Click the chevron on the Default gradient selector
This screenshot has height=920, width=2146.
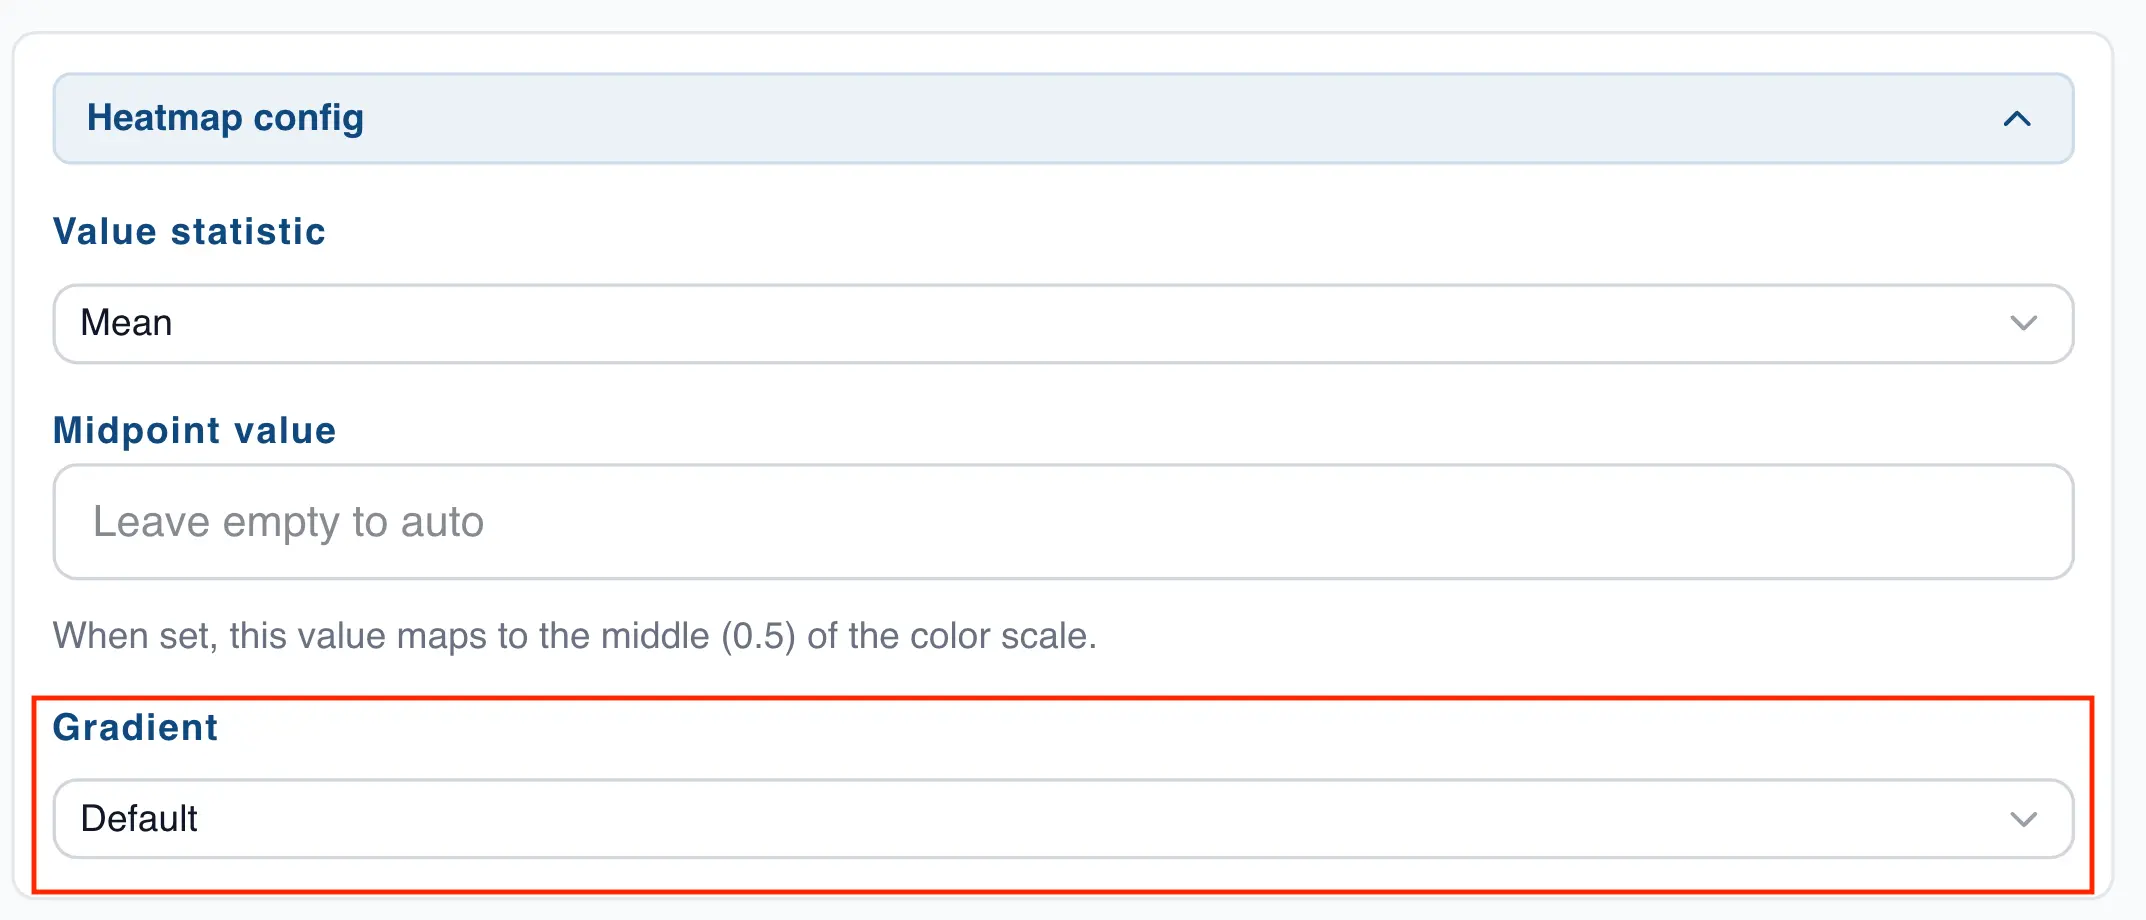2025,817
